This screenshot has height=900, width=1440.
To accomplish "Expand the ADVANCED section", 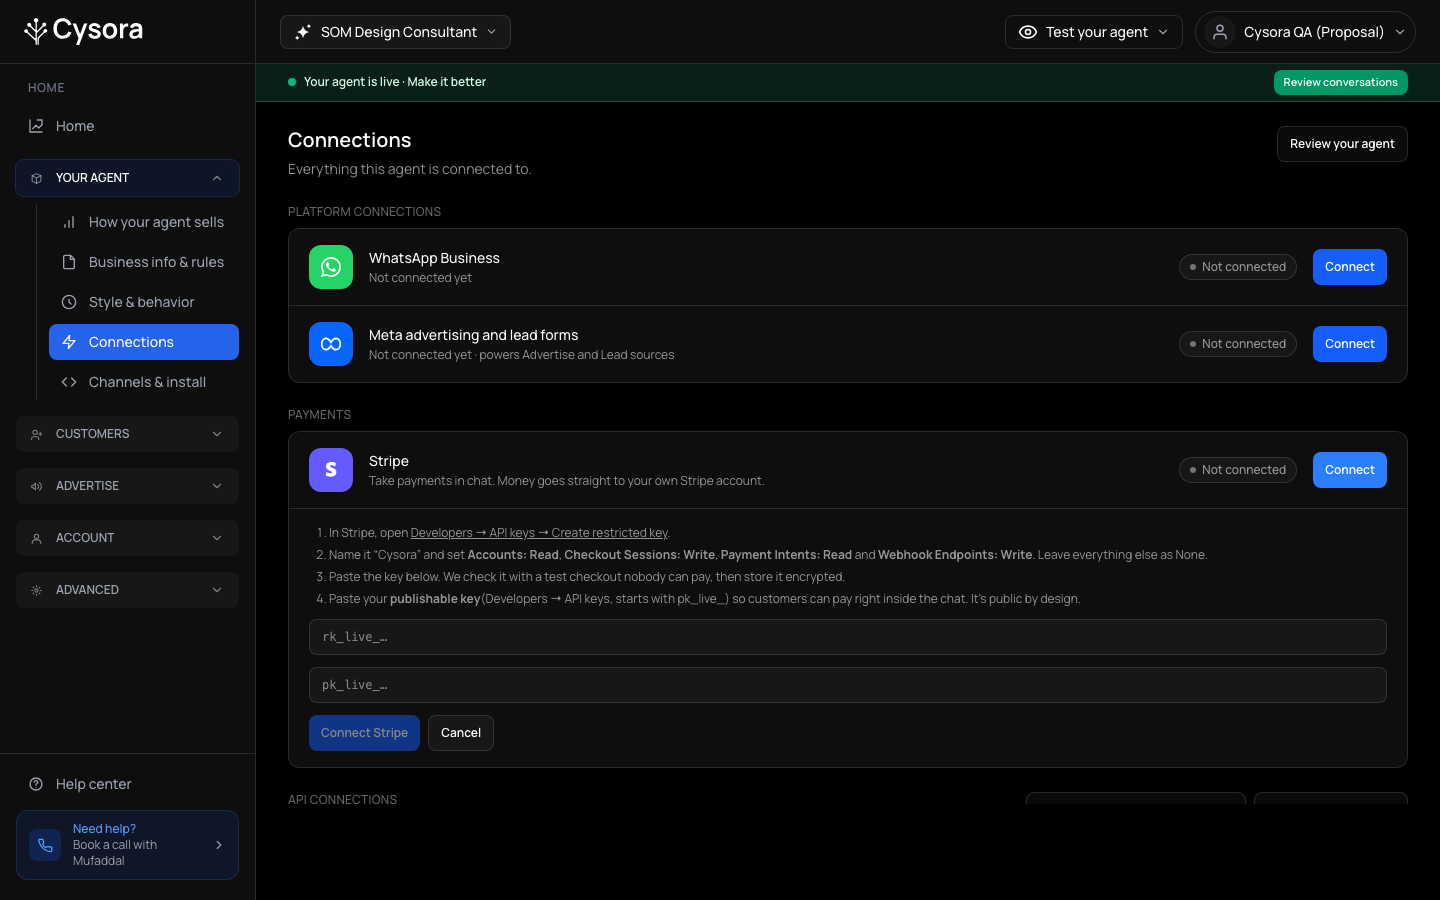I will coord(127,590).
